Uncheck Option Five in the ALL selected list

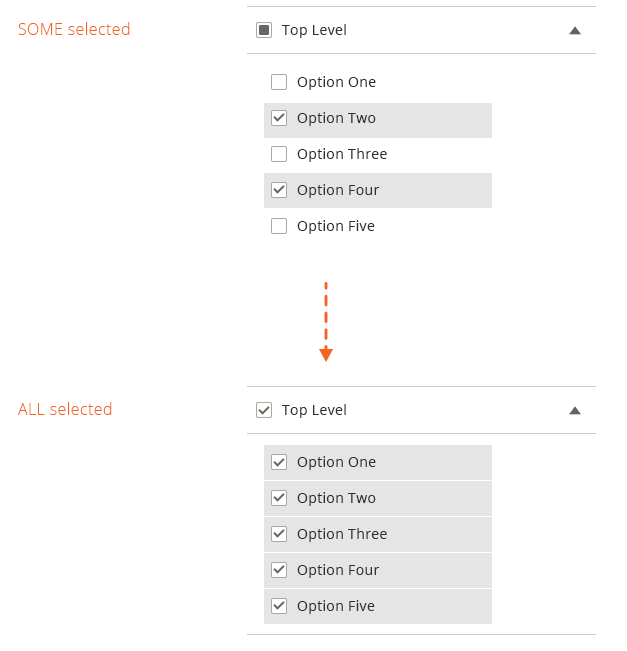[x=279, y=606]
